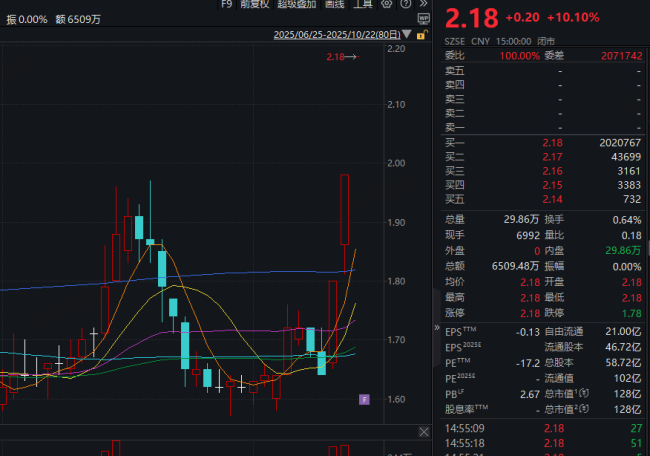The width and height of the screenshot is (650, 456).
Task: Click the purple F marker on chart
Action: coord(364,399)
